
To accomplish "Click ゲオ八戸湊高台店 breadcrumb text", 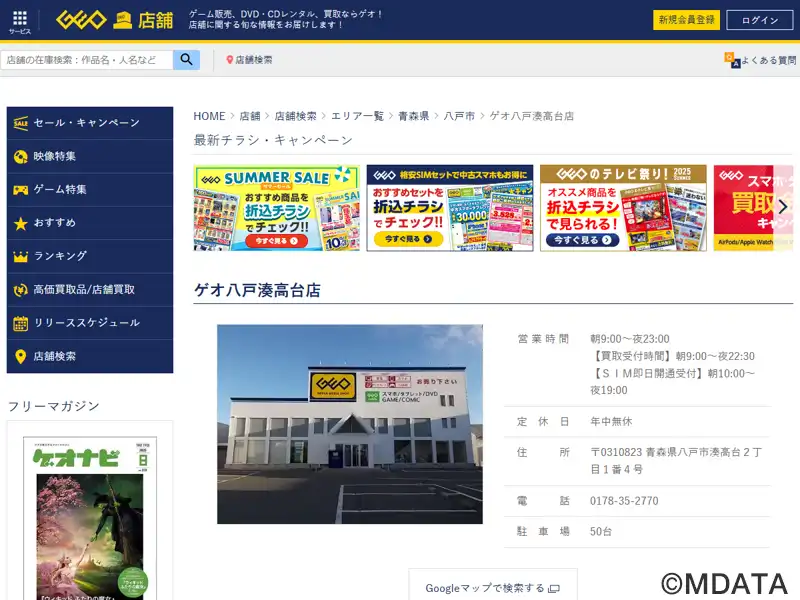I will pyautogui.click(x=531, y=116).
